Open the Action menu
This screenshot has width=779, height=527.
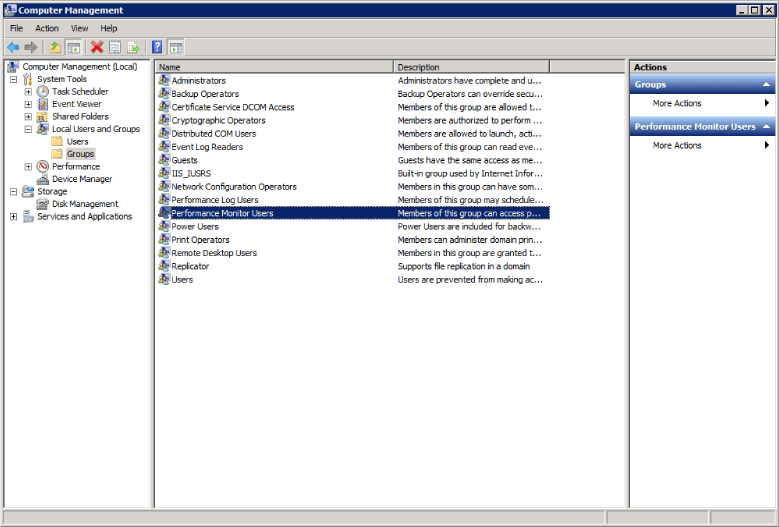coord(47,28)
